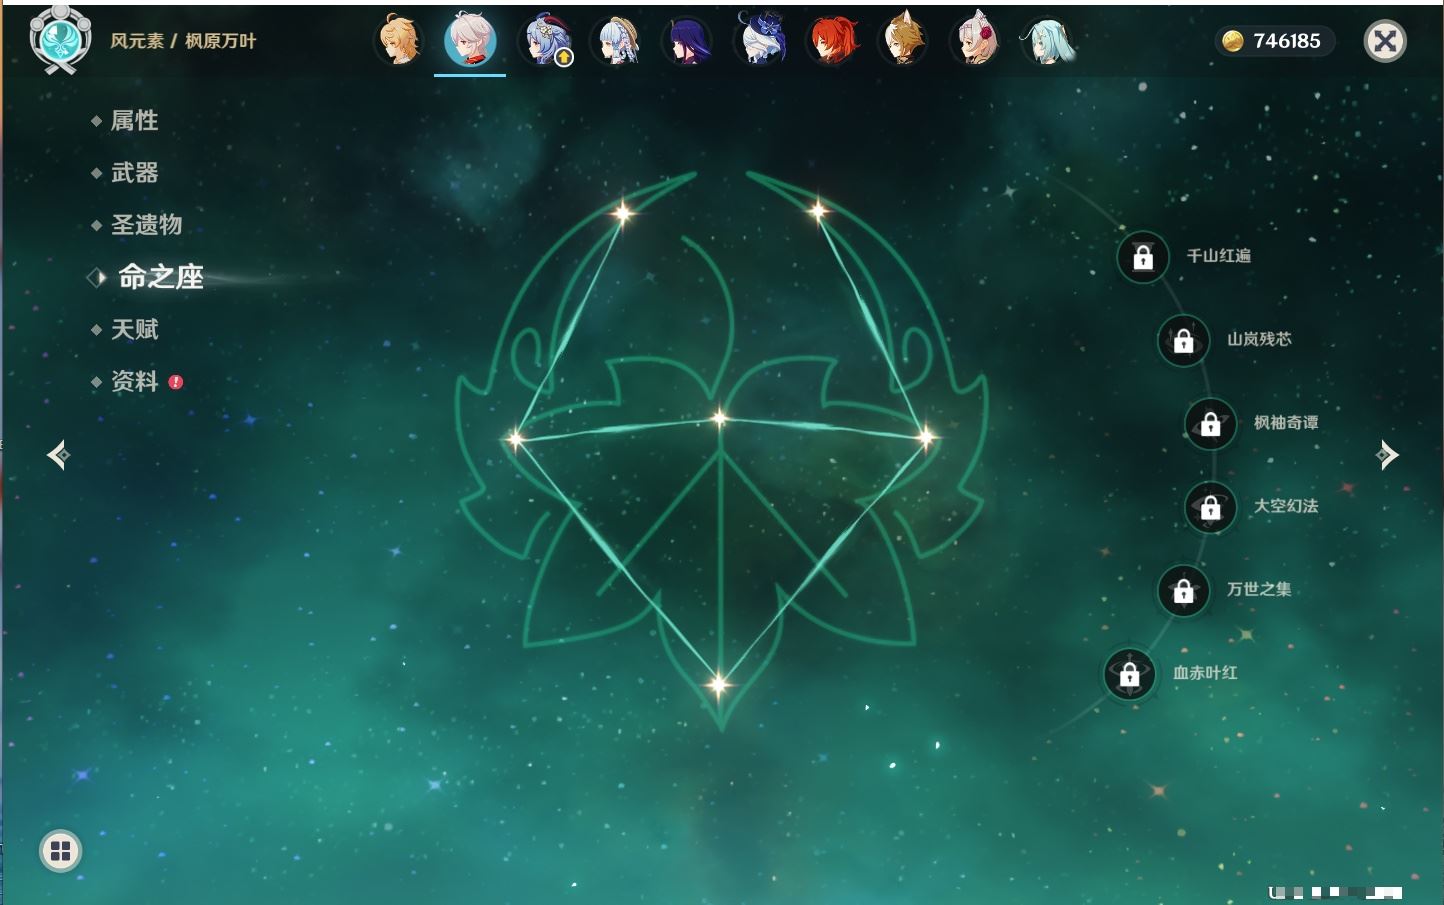The height and width of the screenshot is (905, 1444).
Task: Close the character screen
Action: click(x=1385, y=41)
